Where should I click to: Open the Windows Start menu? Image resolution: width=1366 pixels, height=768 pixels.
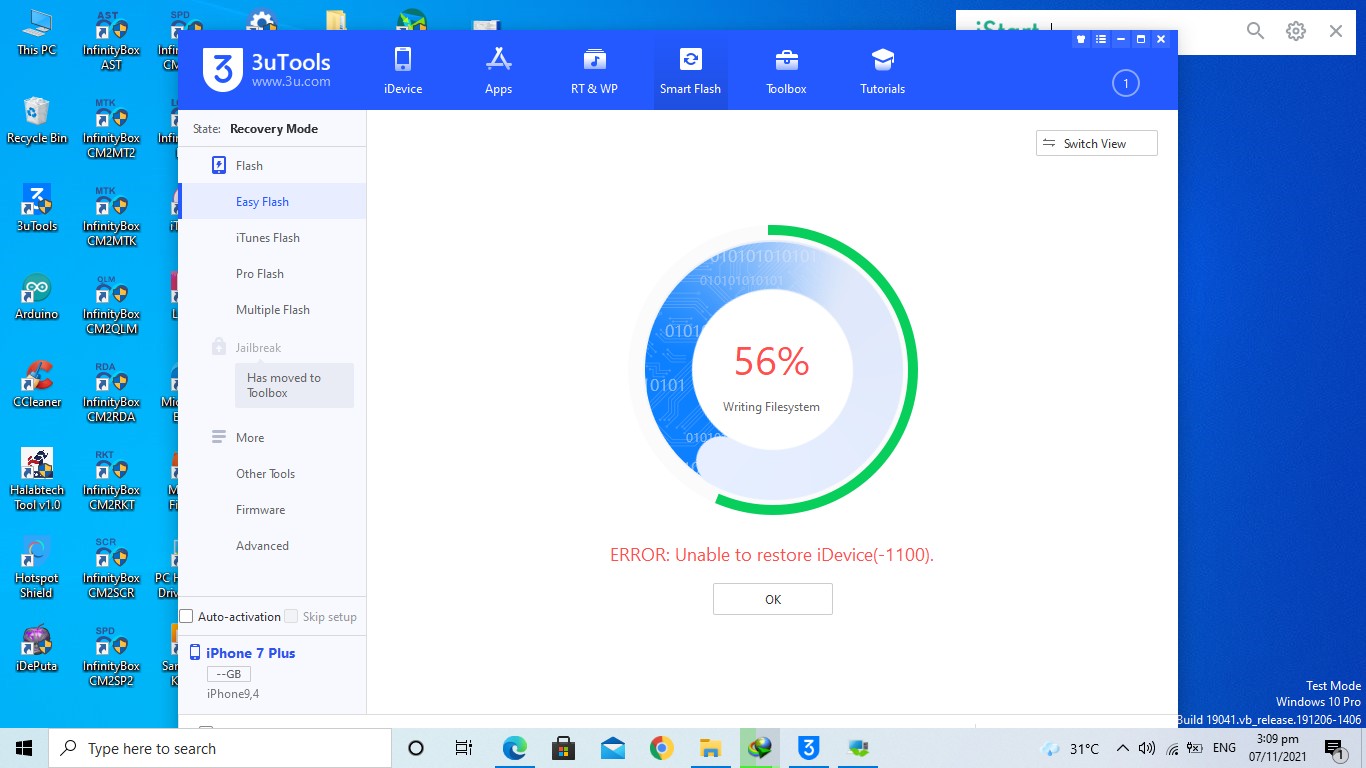pos(24,748)
